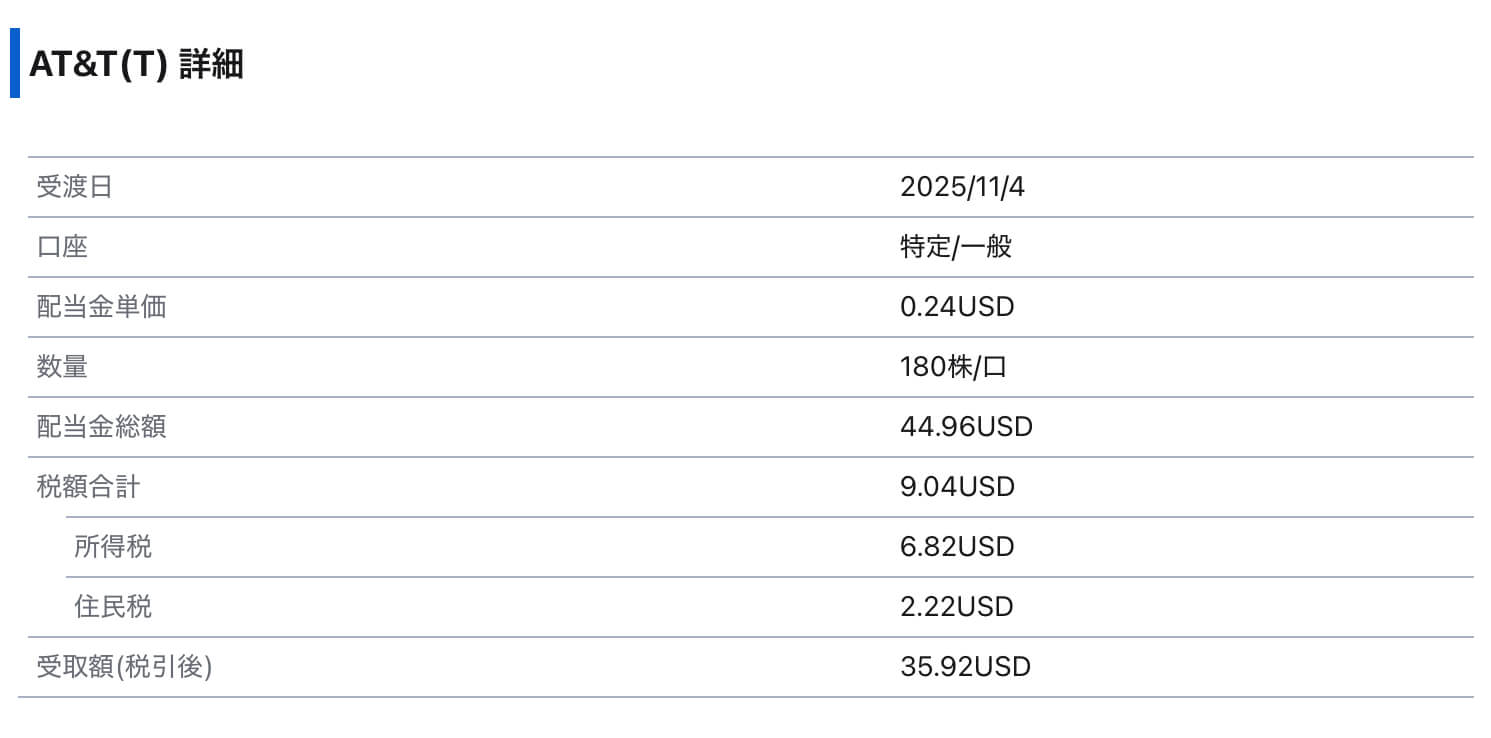Click the 口座 row label
Viewport: 1491px width, 738px height.
click(x=62, y=247)
